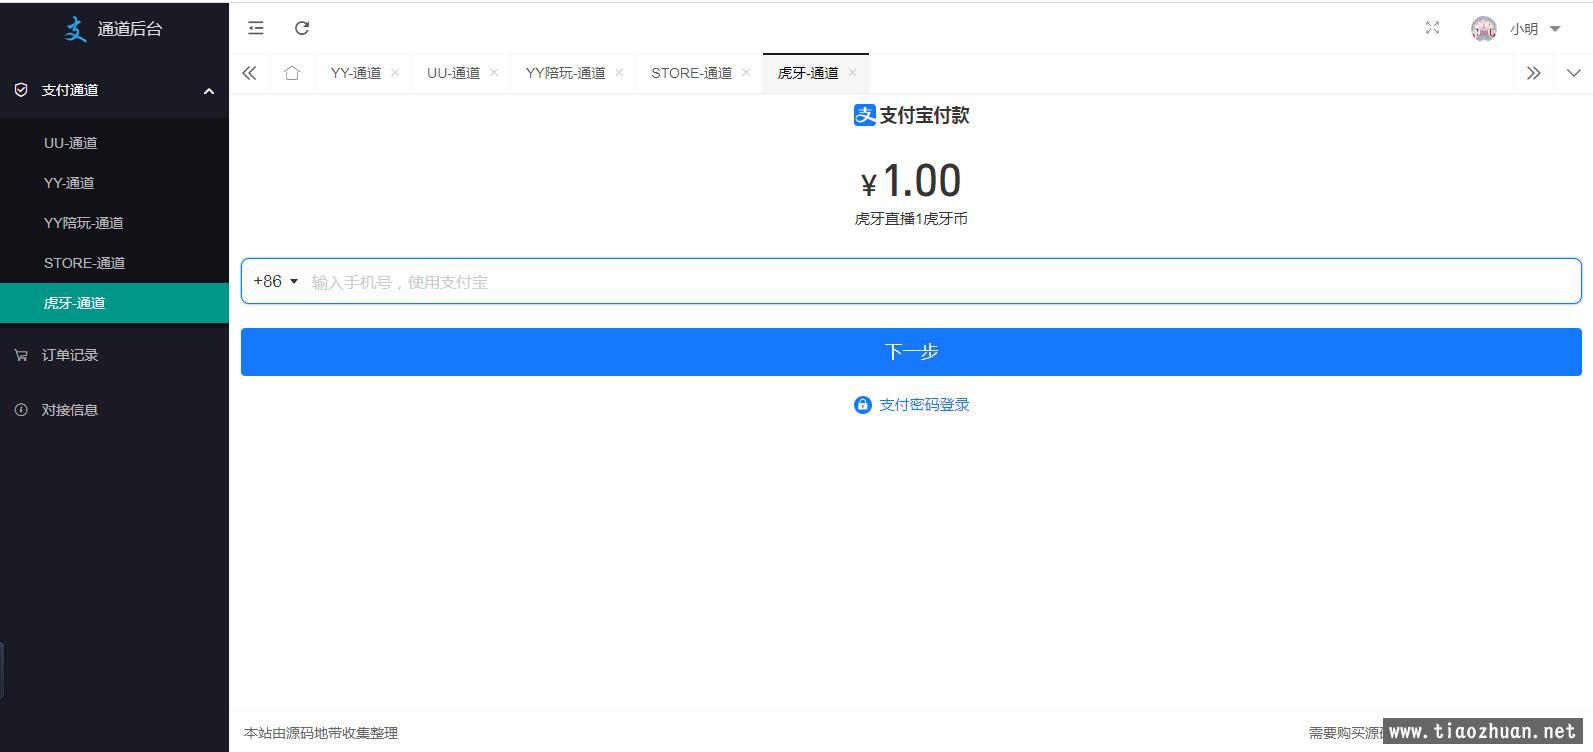Image resolution: width=1593 pixels, height=752 pixels.
Task: Switch to the YY陪玩-通道 tab
Action: 565,73
